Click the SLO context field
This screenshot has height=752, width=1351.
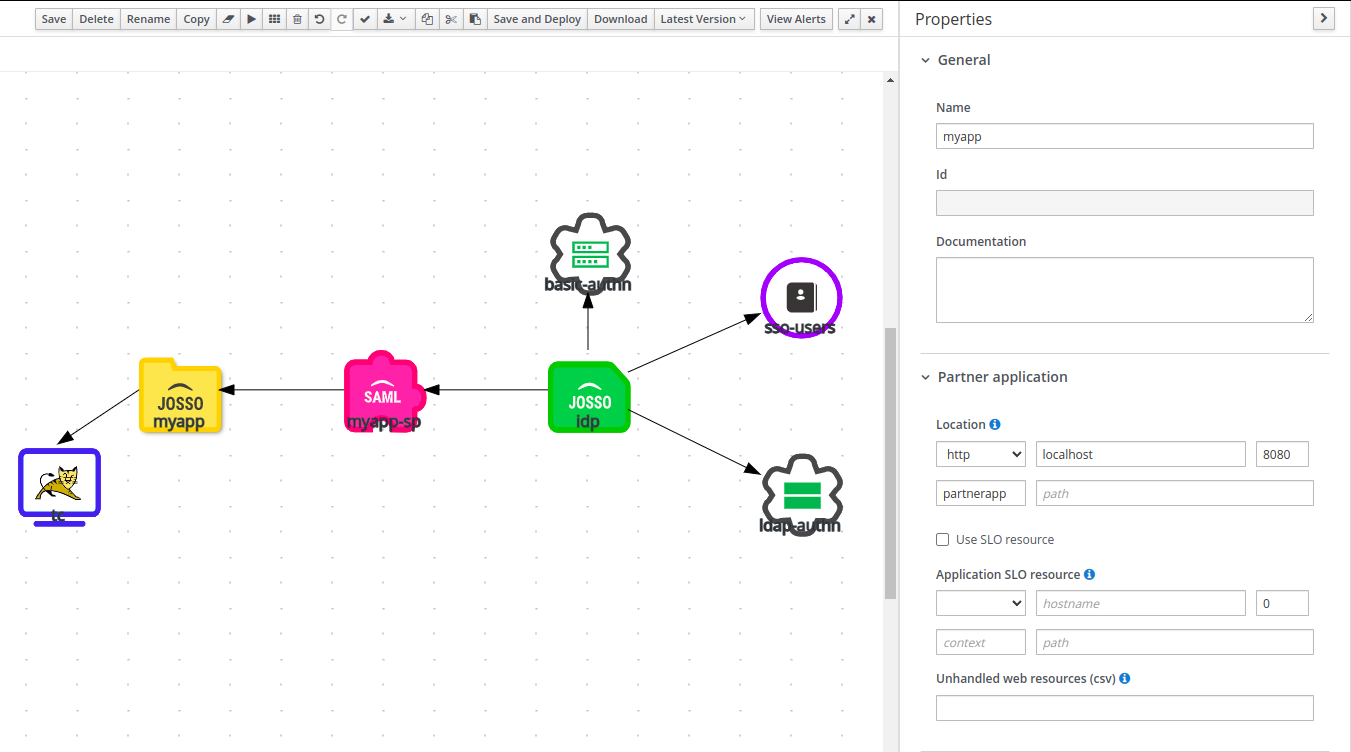point(981,642)
